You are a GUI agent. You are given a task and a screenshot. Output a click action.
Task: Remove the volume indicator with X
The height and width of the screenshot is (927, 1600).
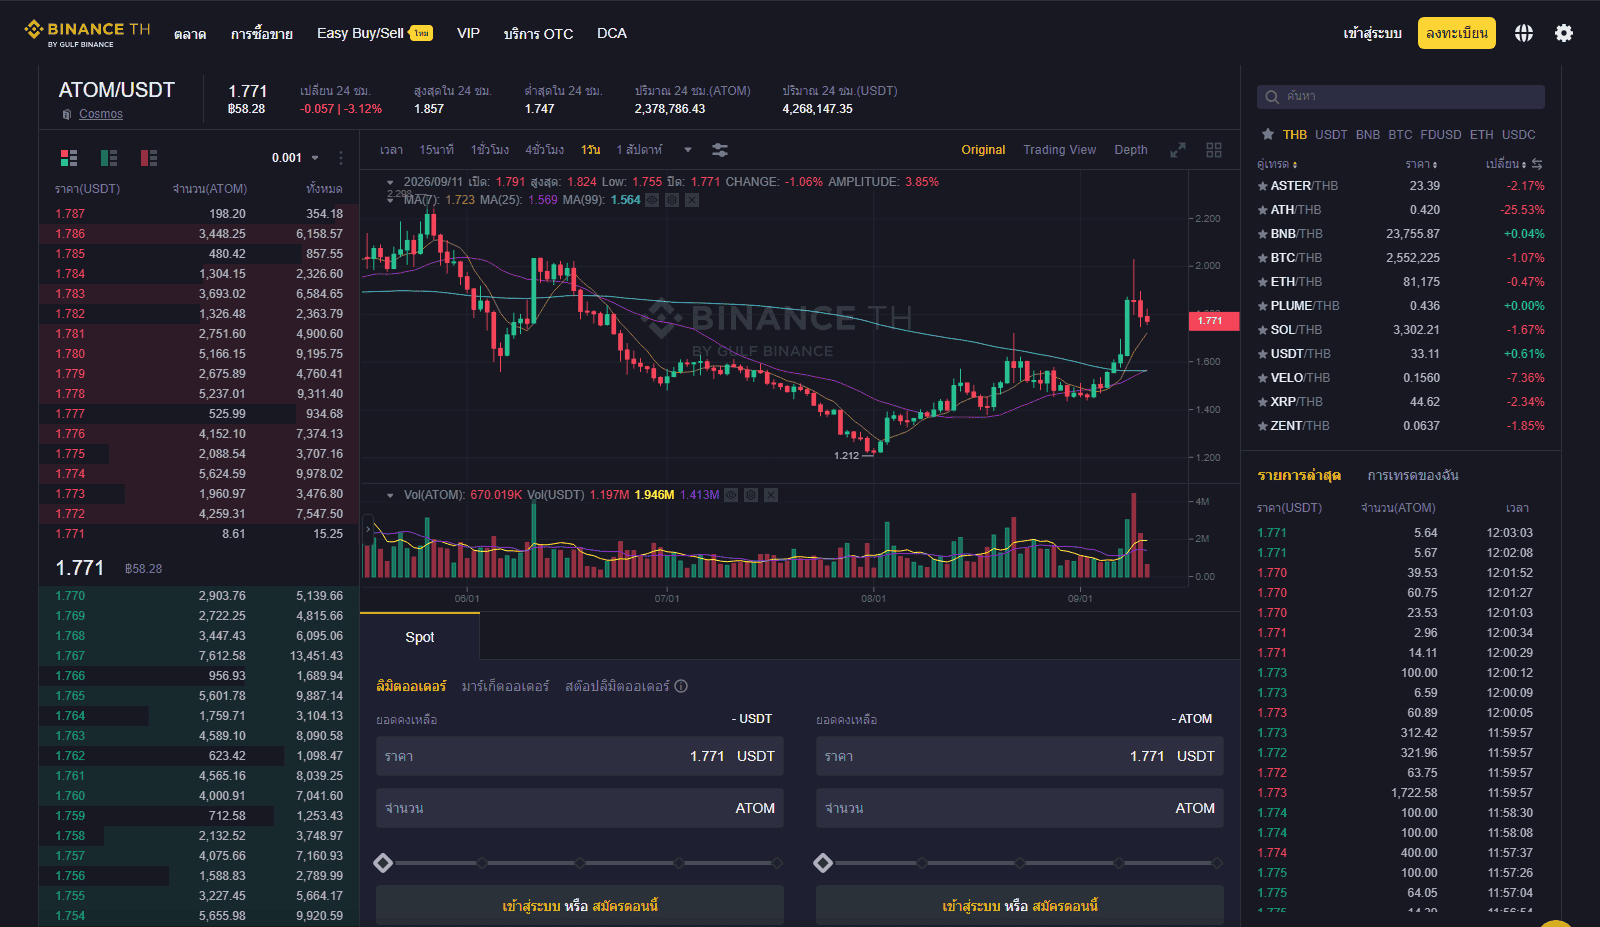pos(771,495)
